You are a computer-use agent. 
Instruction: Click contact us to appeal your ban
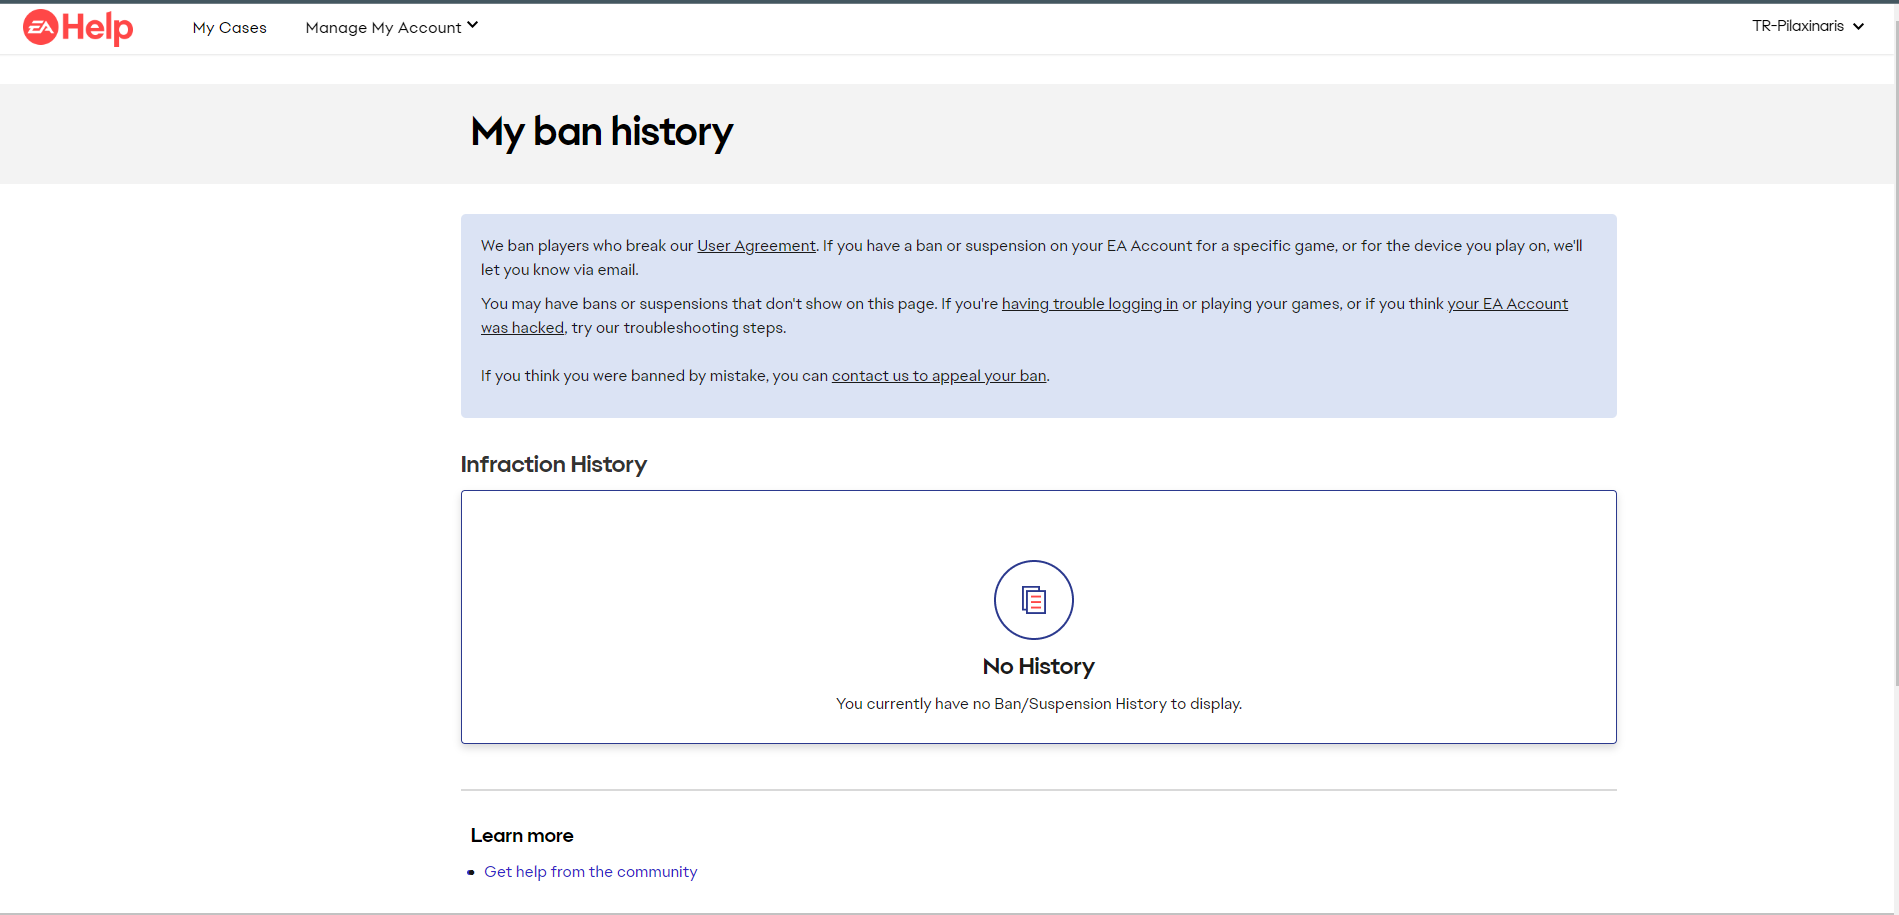tap(939, 376)
